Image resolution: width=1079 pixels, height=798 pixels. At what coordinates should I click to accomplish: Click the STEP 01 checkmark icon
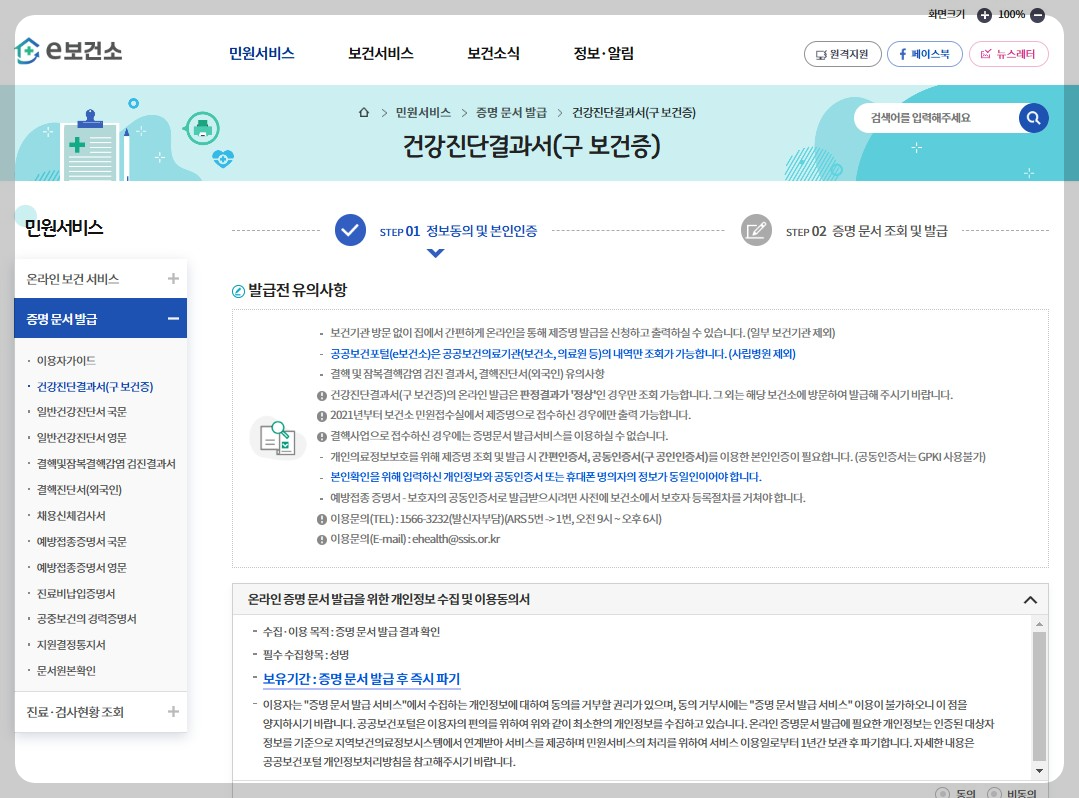coord(350,230)
